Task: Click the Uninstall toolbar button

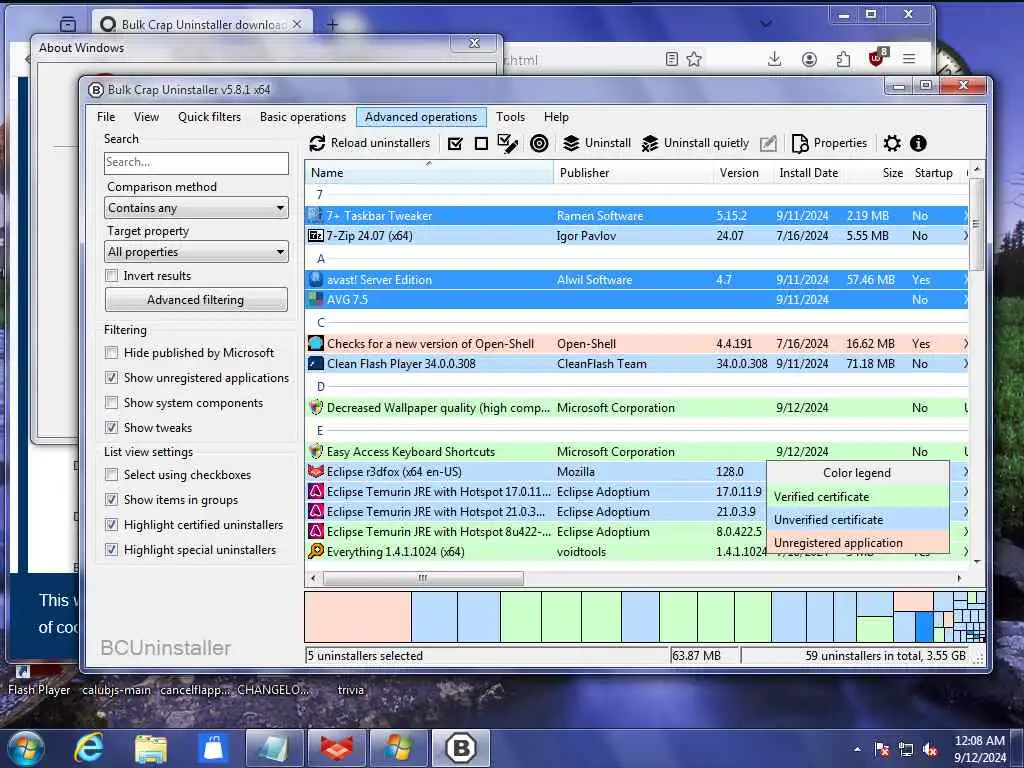Action: pos(597,143)
